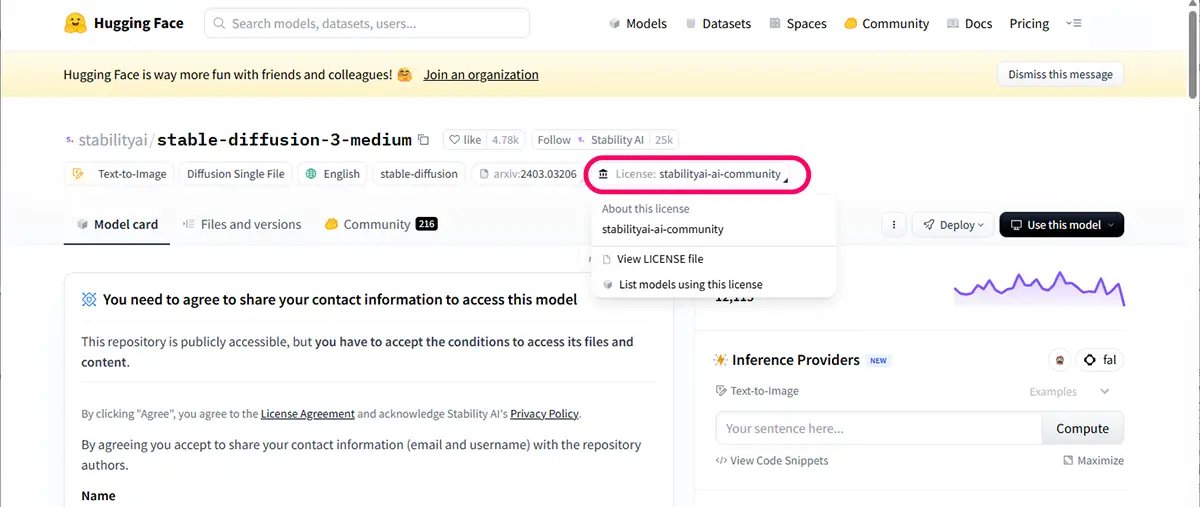The width and height of the screenshot is (1200, 507).
Task: Click the 25k followers count
Action: [664, 140]
